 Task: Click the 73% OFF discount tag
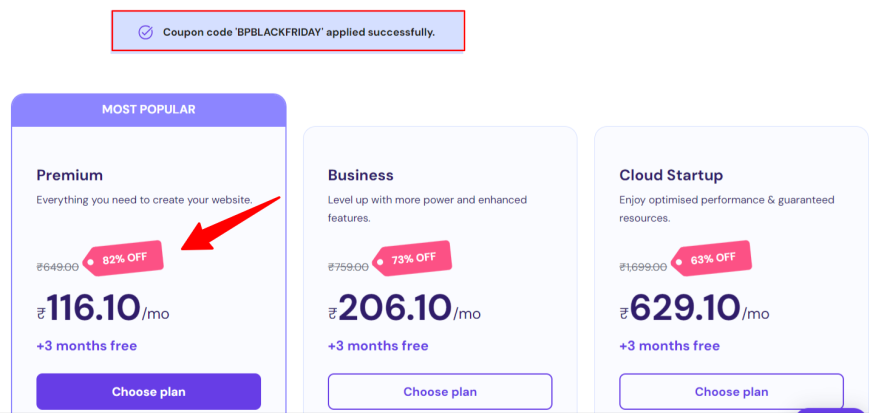point(414,258)
